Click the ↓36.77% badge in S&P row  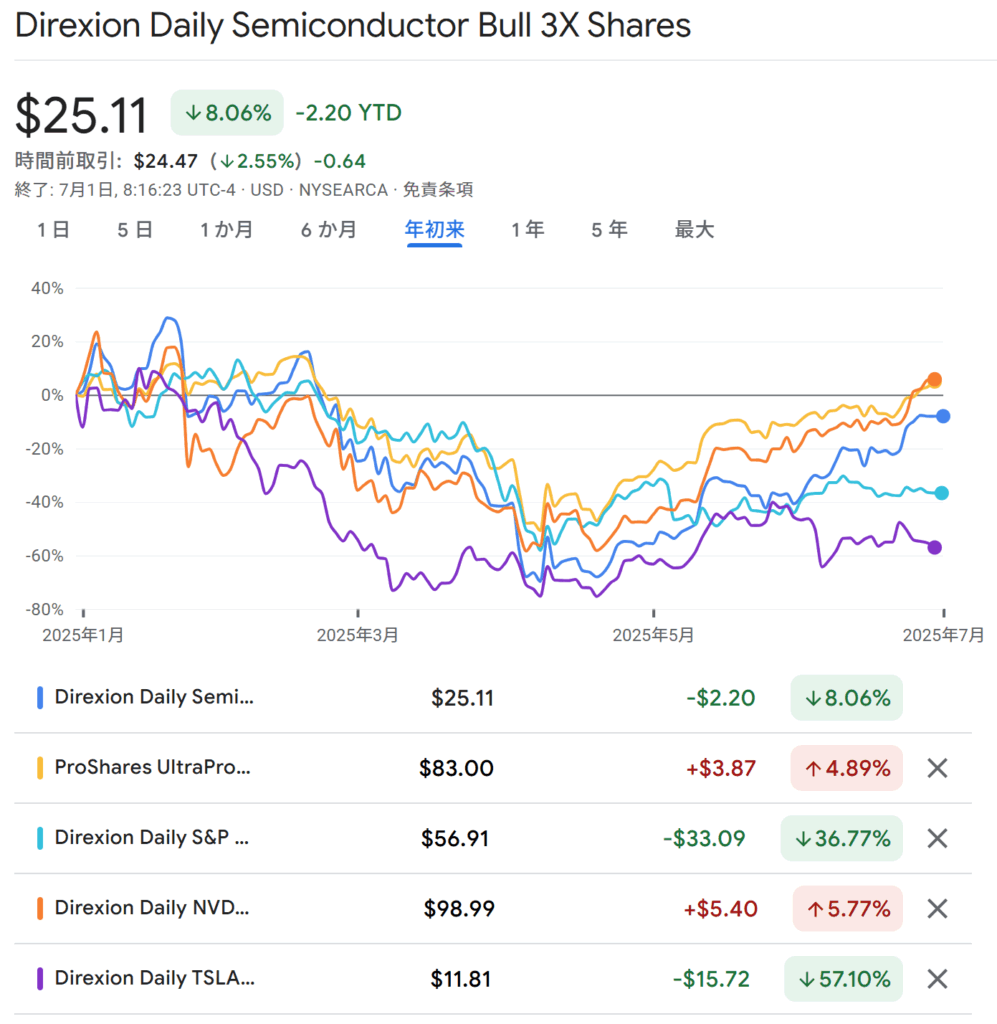pos(842,838)
